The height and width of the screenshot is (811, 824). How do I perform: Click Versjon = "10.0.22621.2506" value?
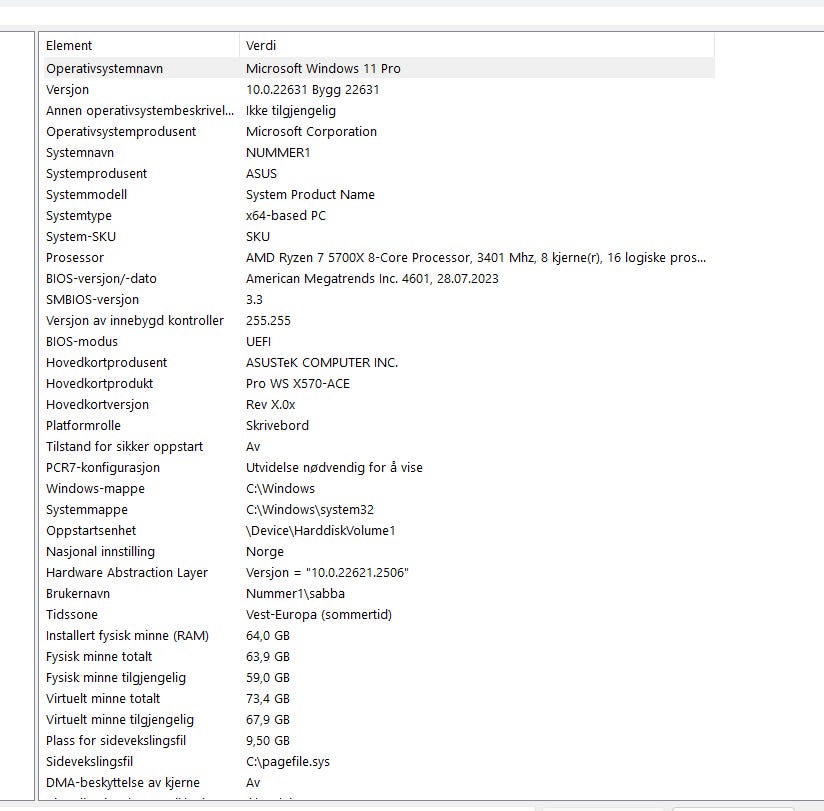click(327, 573)
